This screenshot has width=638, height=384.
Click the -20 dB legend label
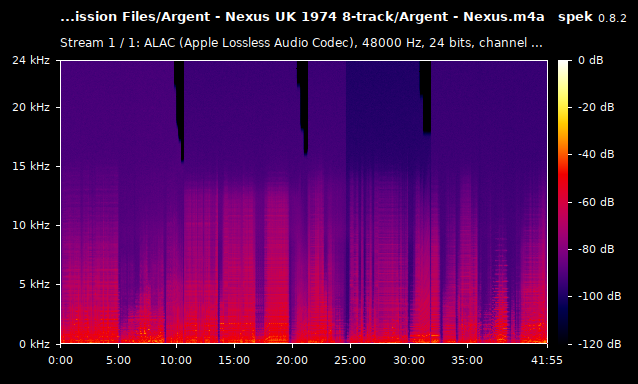click(596, 107)
